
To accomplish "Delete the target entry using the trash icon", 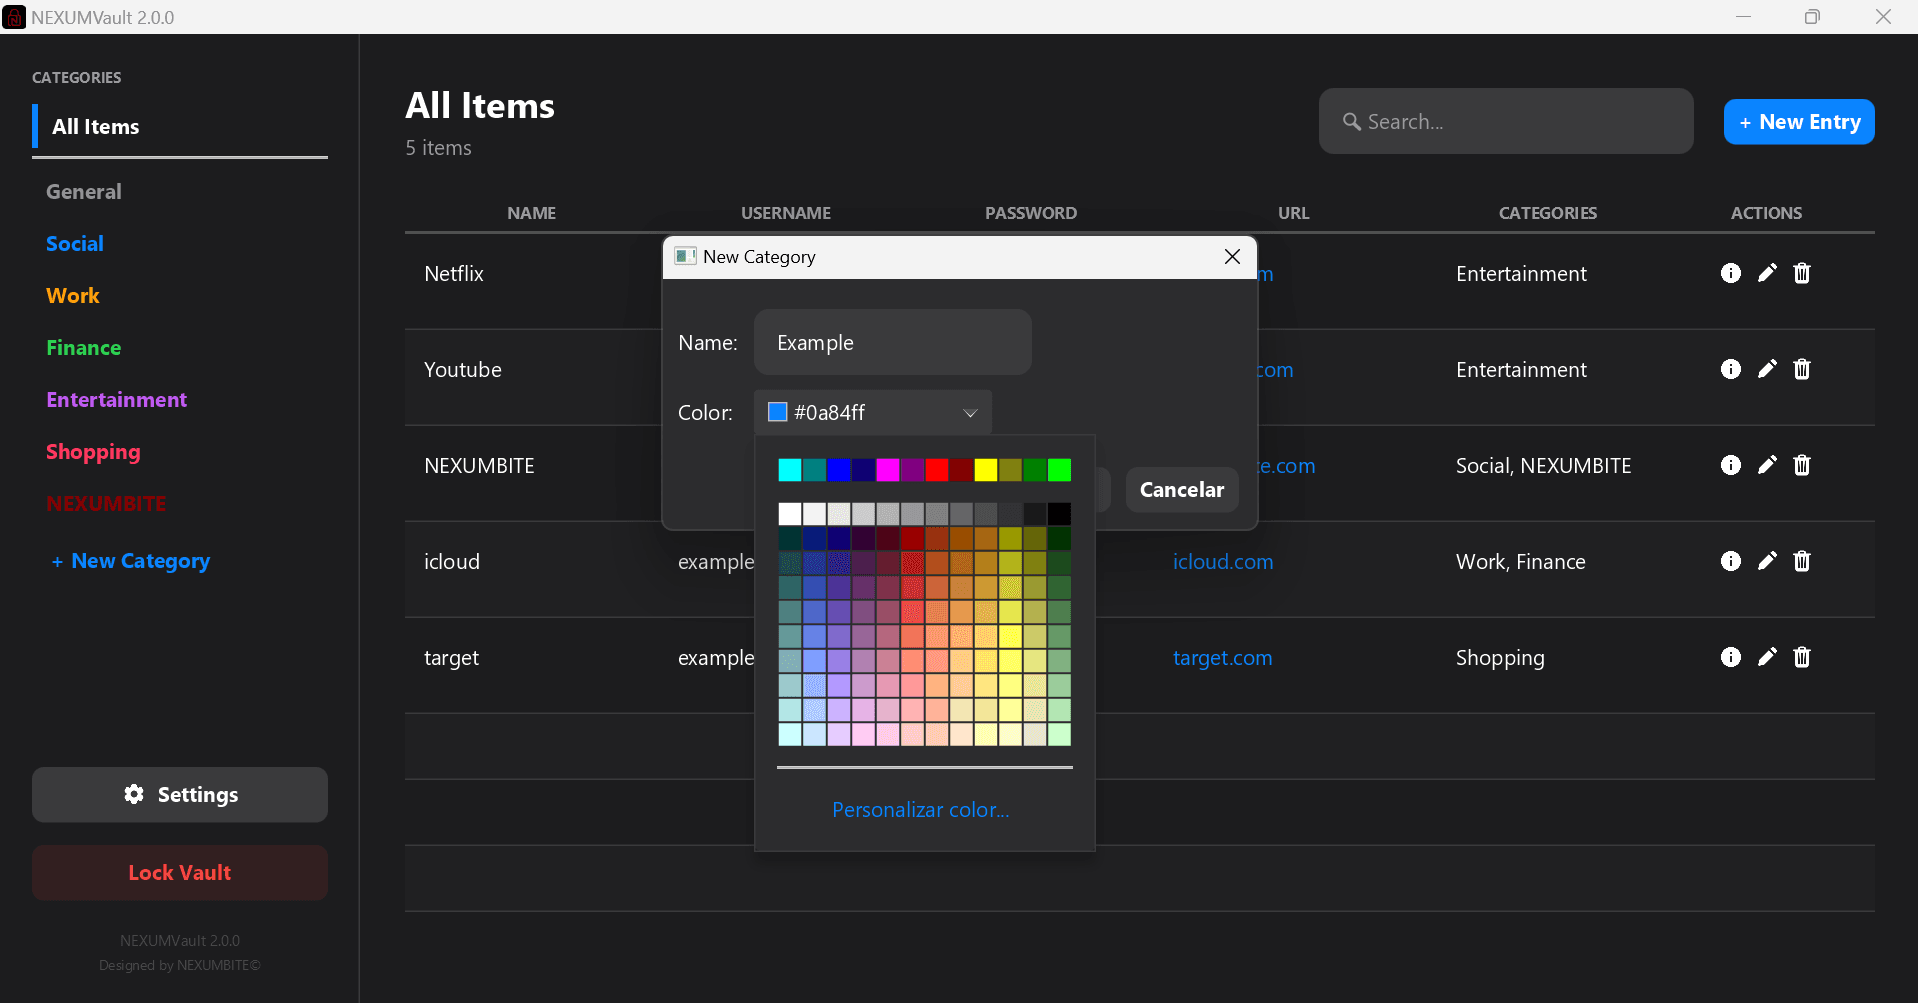I will (x=1803, y=657).
